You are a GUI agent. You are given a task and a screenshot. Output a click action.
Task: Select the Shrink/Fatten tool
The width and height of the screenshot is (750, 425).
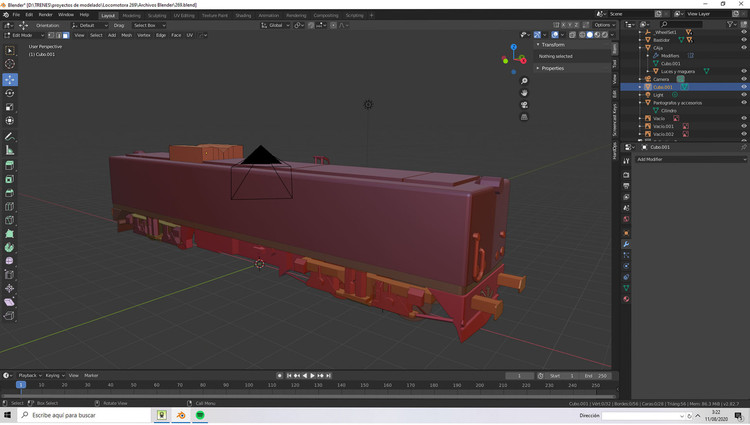point(10,288)
